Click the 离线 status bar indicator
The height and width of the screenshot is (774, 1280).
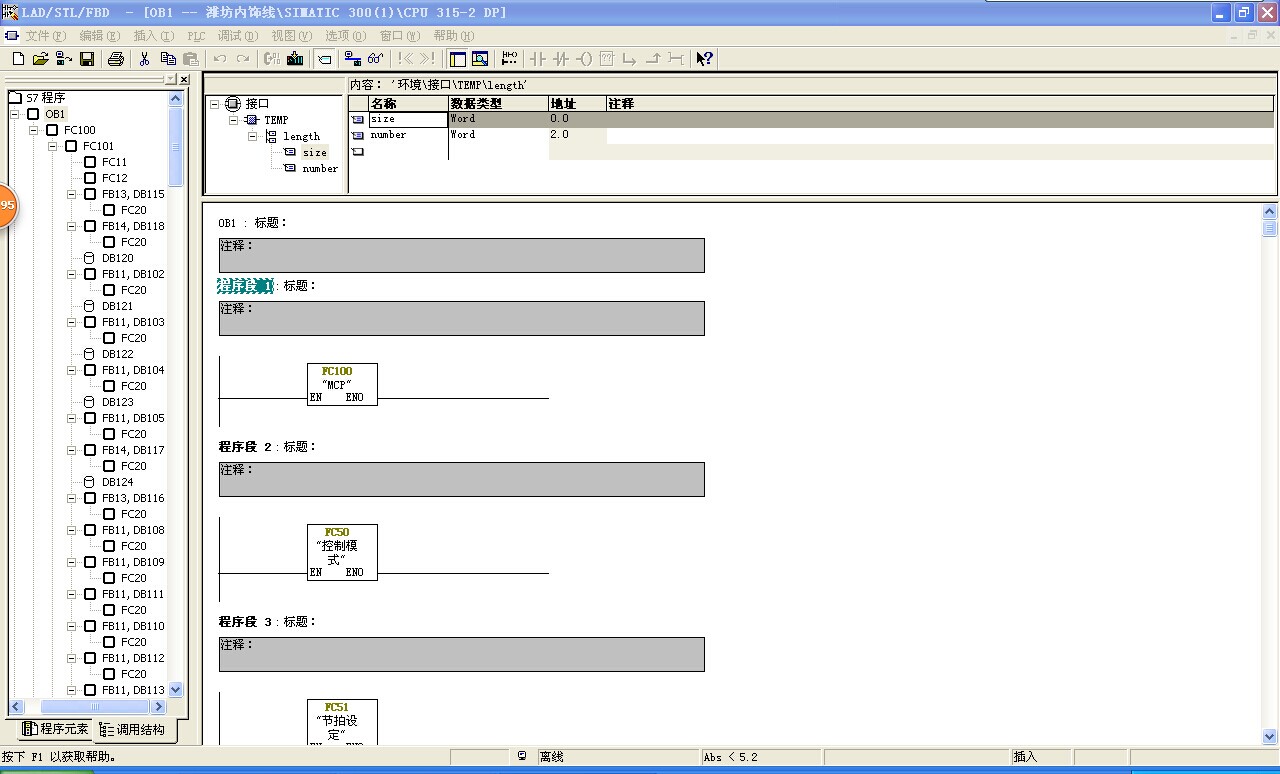[x=551, y=757]
